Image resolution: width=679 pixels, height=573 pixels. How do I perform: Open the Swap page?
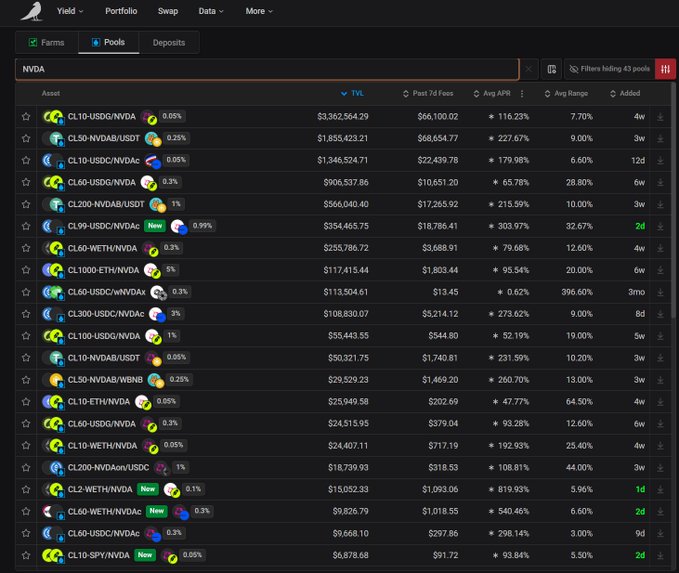coord(168,11)
